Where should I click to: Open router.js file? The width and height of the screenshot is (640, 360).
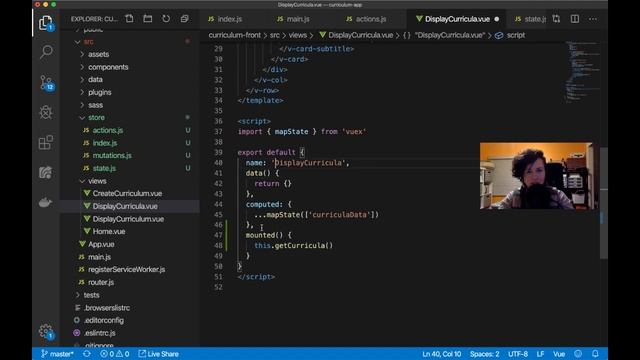click(101, 282)
